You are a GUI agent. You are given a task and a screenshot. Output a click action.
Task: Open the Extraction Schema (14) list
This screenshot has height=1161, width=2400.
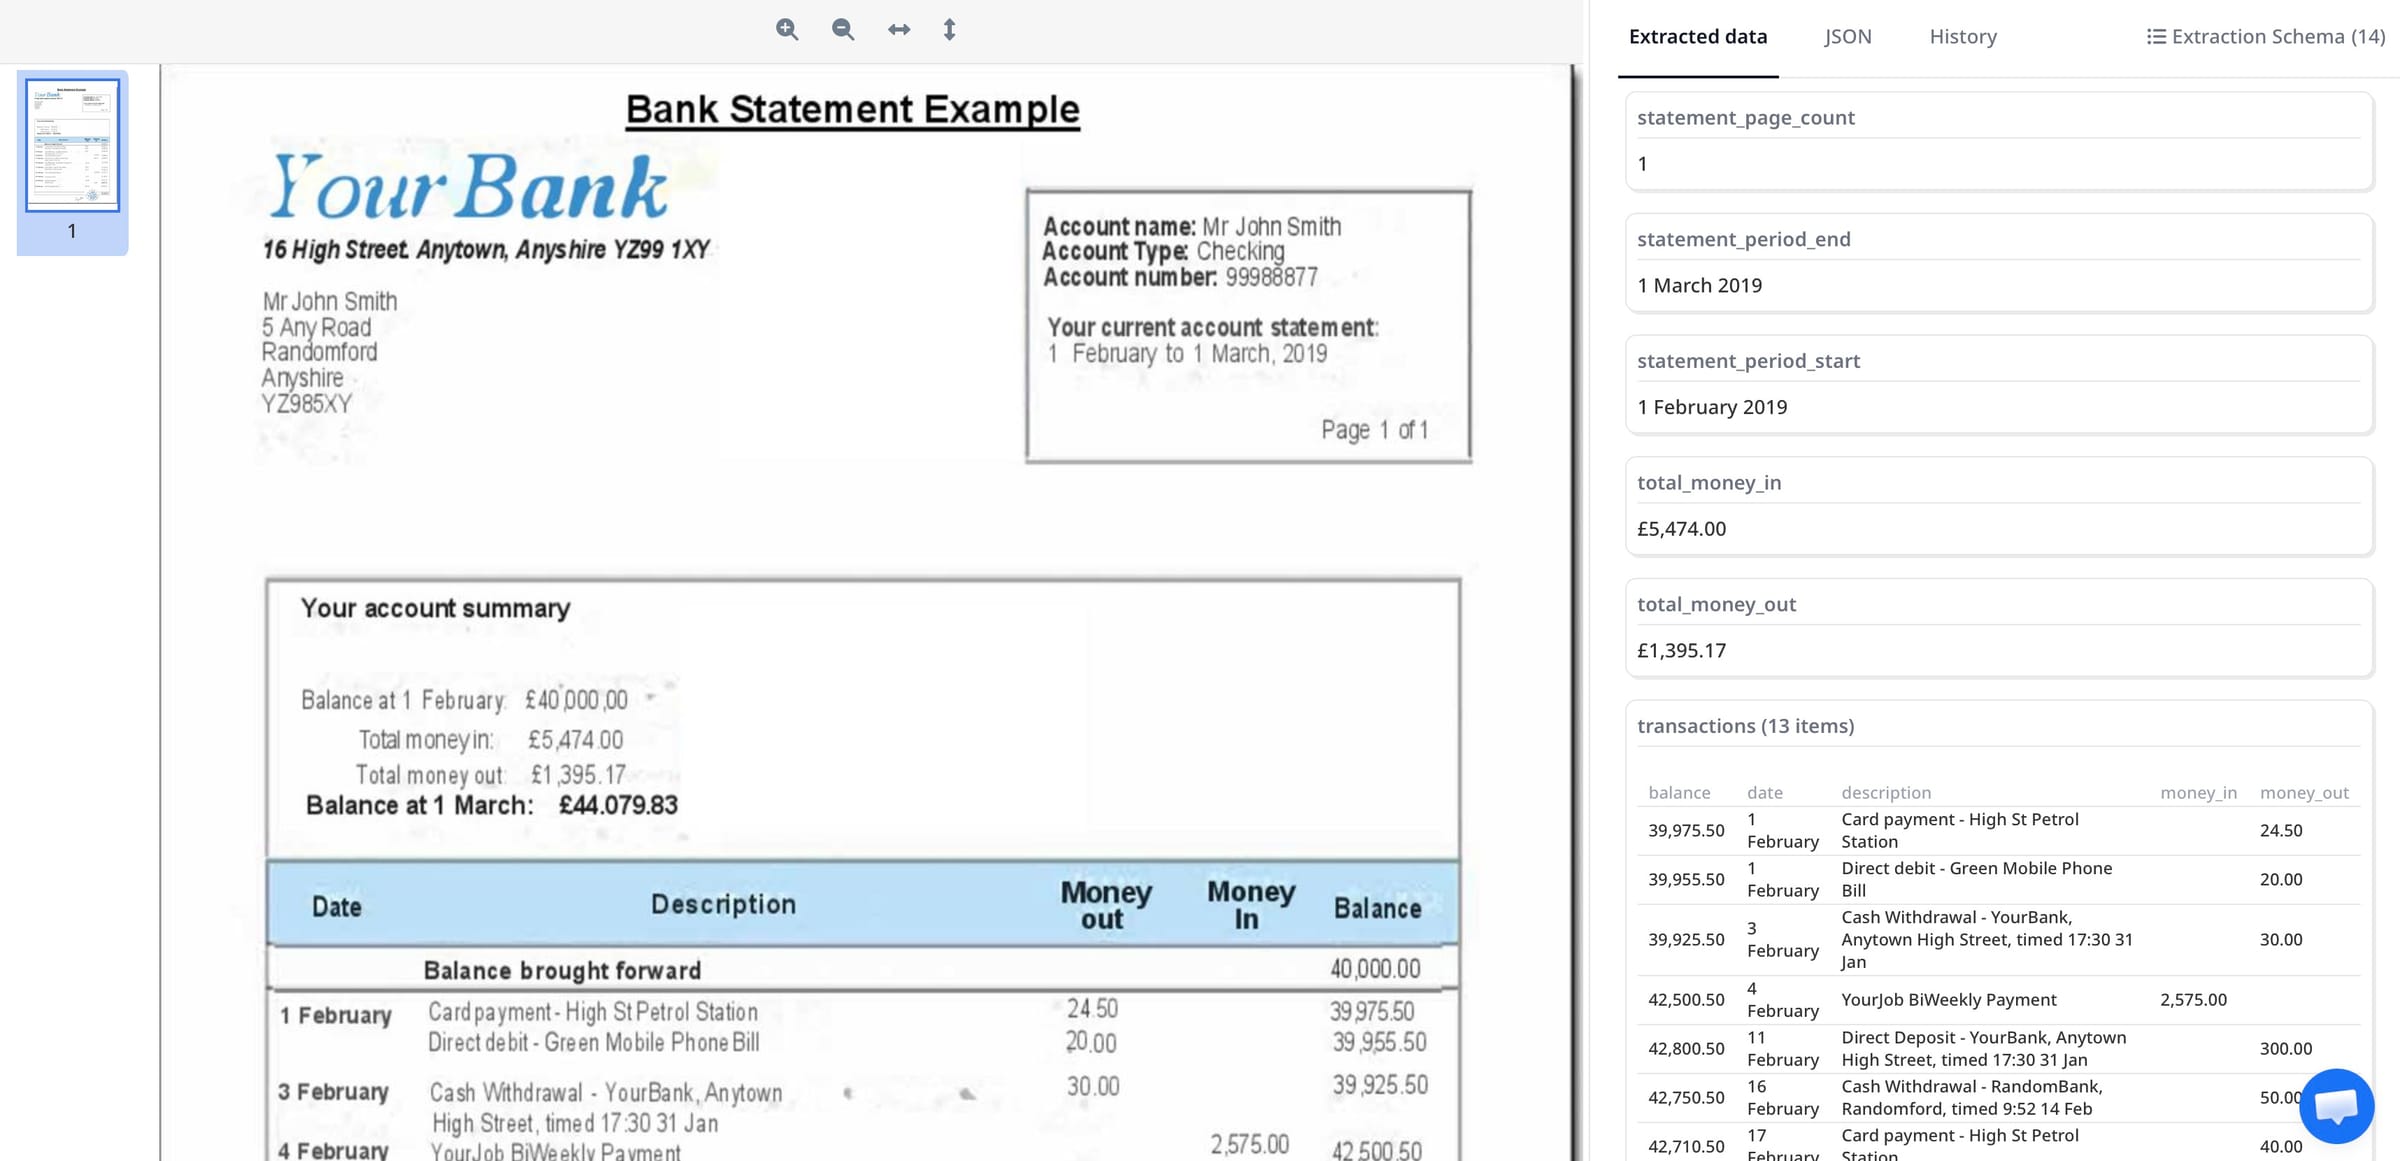click(2266, 37)
